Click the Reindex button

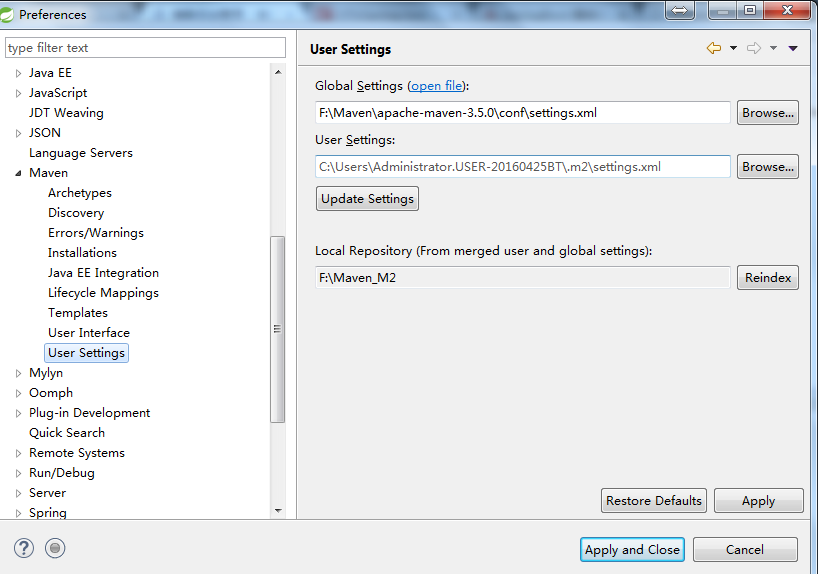pos(768,278)
